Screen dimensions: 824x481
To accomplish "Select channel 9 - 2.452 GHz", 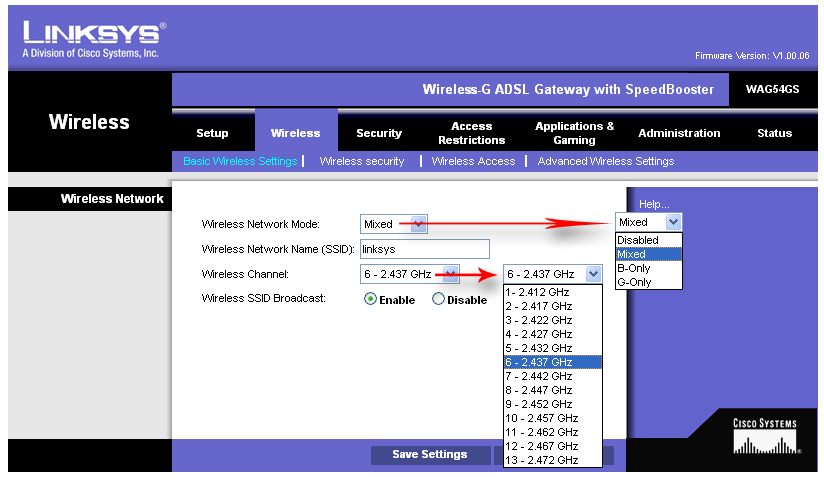I will click(552, 404).
